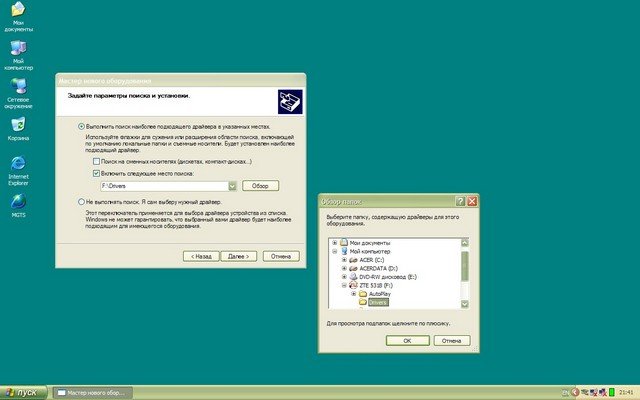Collapse the Мой компьютер tree node
The image size is (640, 400).
[x=334, y=252]
